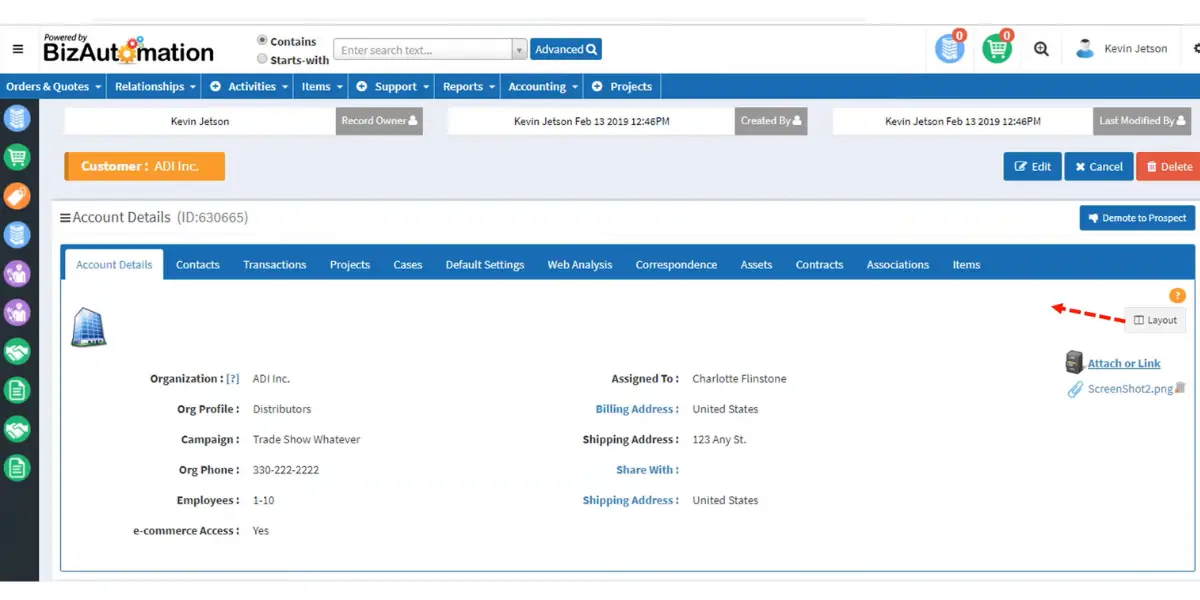This screenshot has height=600, width=1200.
Task: Click the topmost blue building sidebar icon
Action: point(17,118)
